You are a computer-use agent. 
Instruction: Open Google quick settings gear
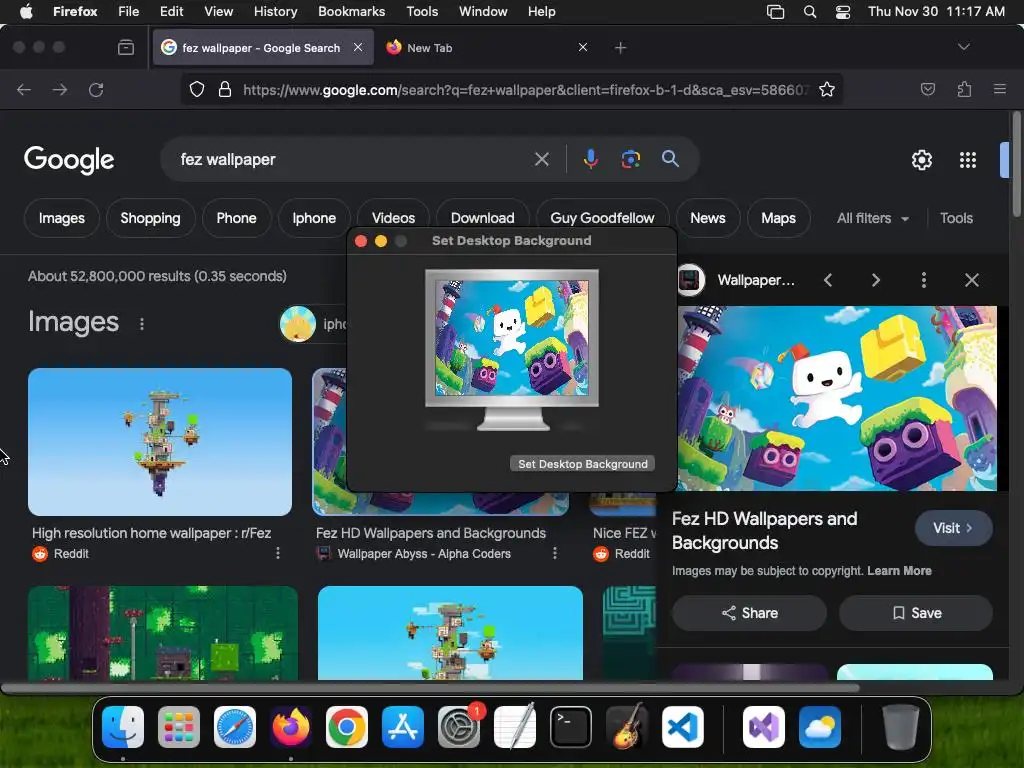pos(921,160)
